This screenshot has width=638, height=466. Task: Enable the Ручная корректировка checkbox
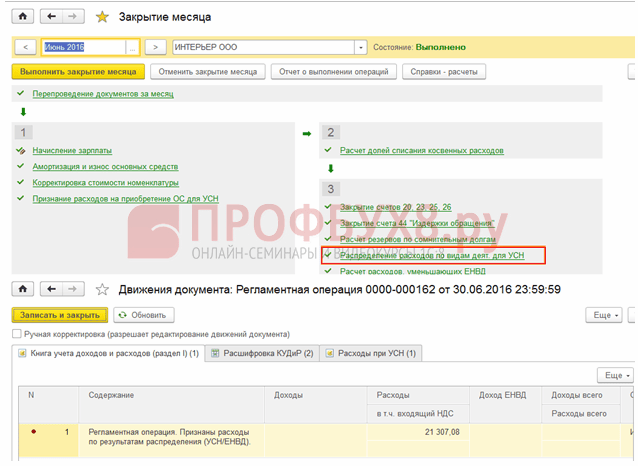pyautogui.click(x=17, y=334)
